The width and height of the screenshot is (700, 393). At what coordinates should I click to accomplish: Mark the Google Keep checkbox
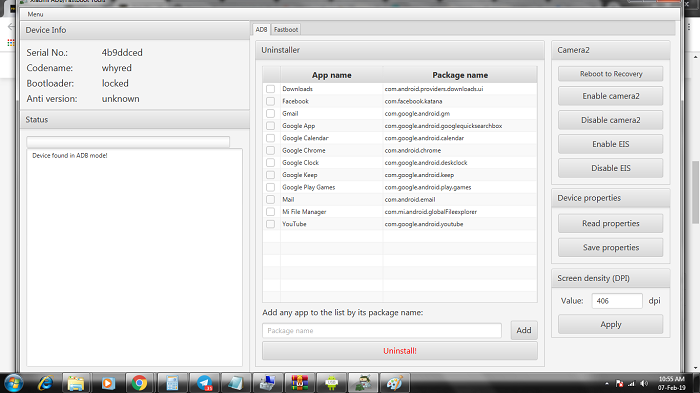point(271,175)
